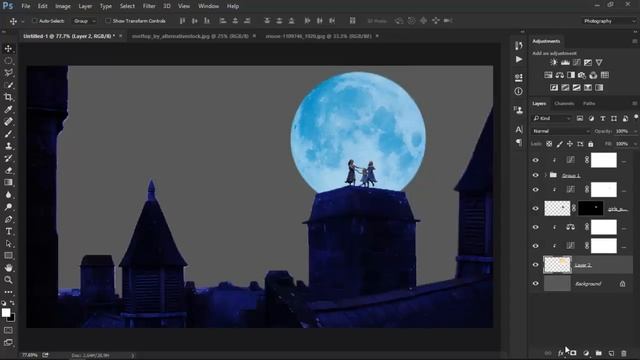Open the Character panel icon

click(x=519, y=129)
